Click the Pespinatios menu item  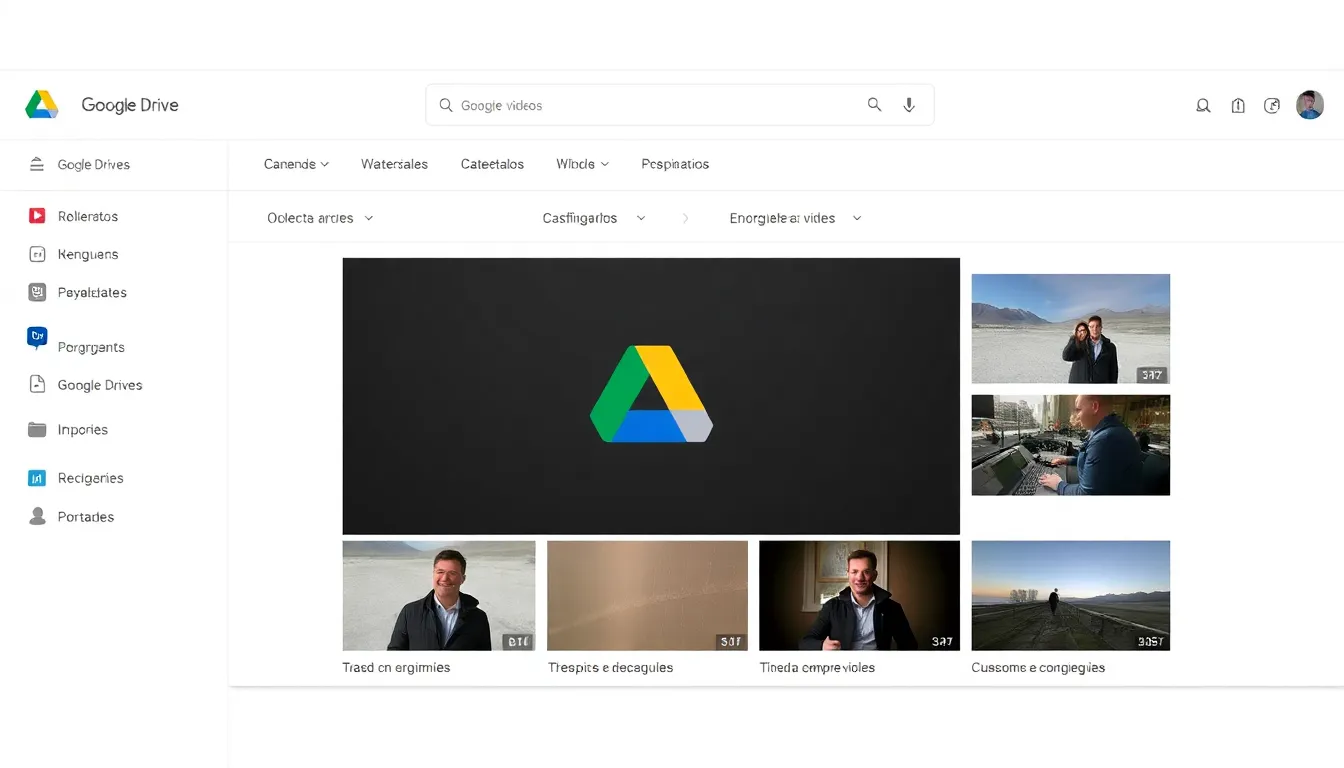point(674,163)
